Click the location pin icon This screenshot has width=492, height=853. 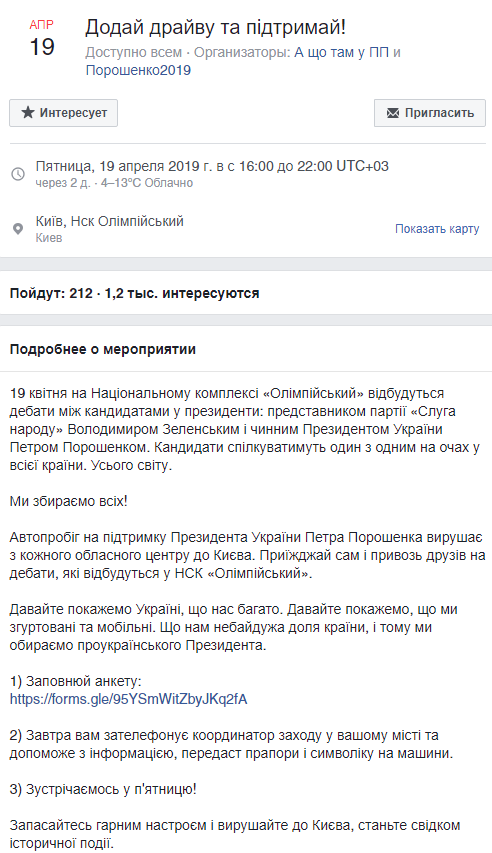[18, 228]
